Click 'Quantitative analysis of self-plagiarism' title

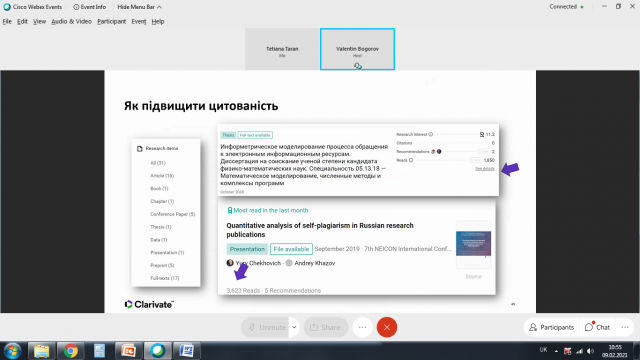tap(320, 230)
